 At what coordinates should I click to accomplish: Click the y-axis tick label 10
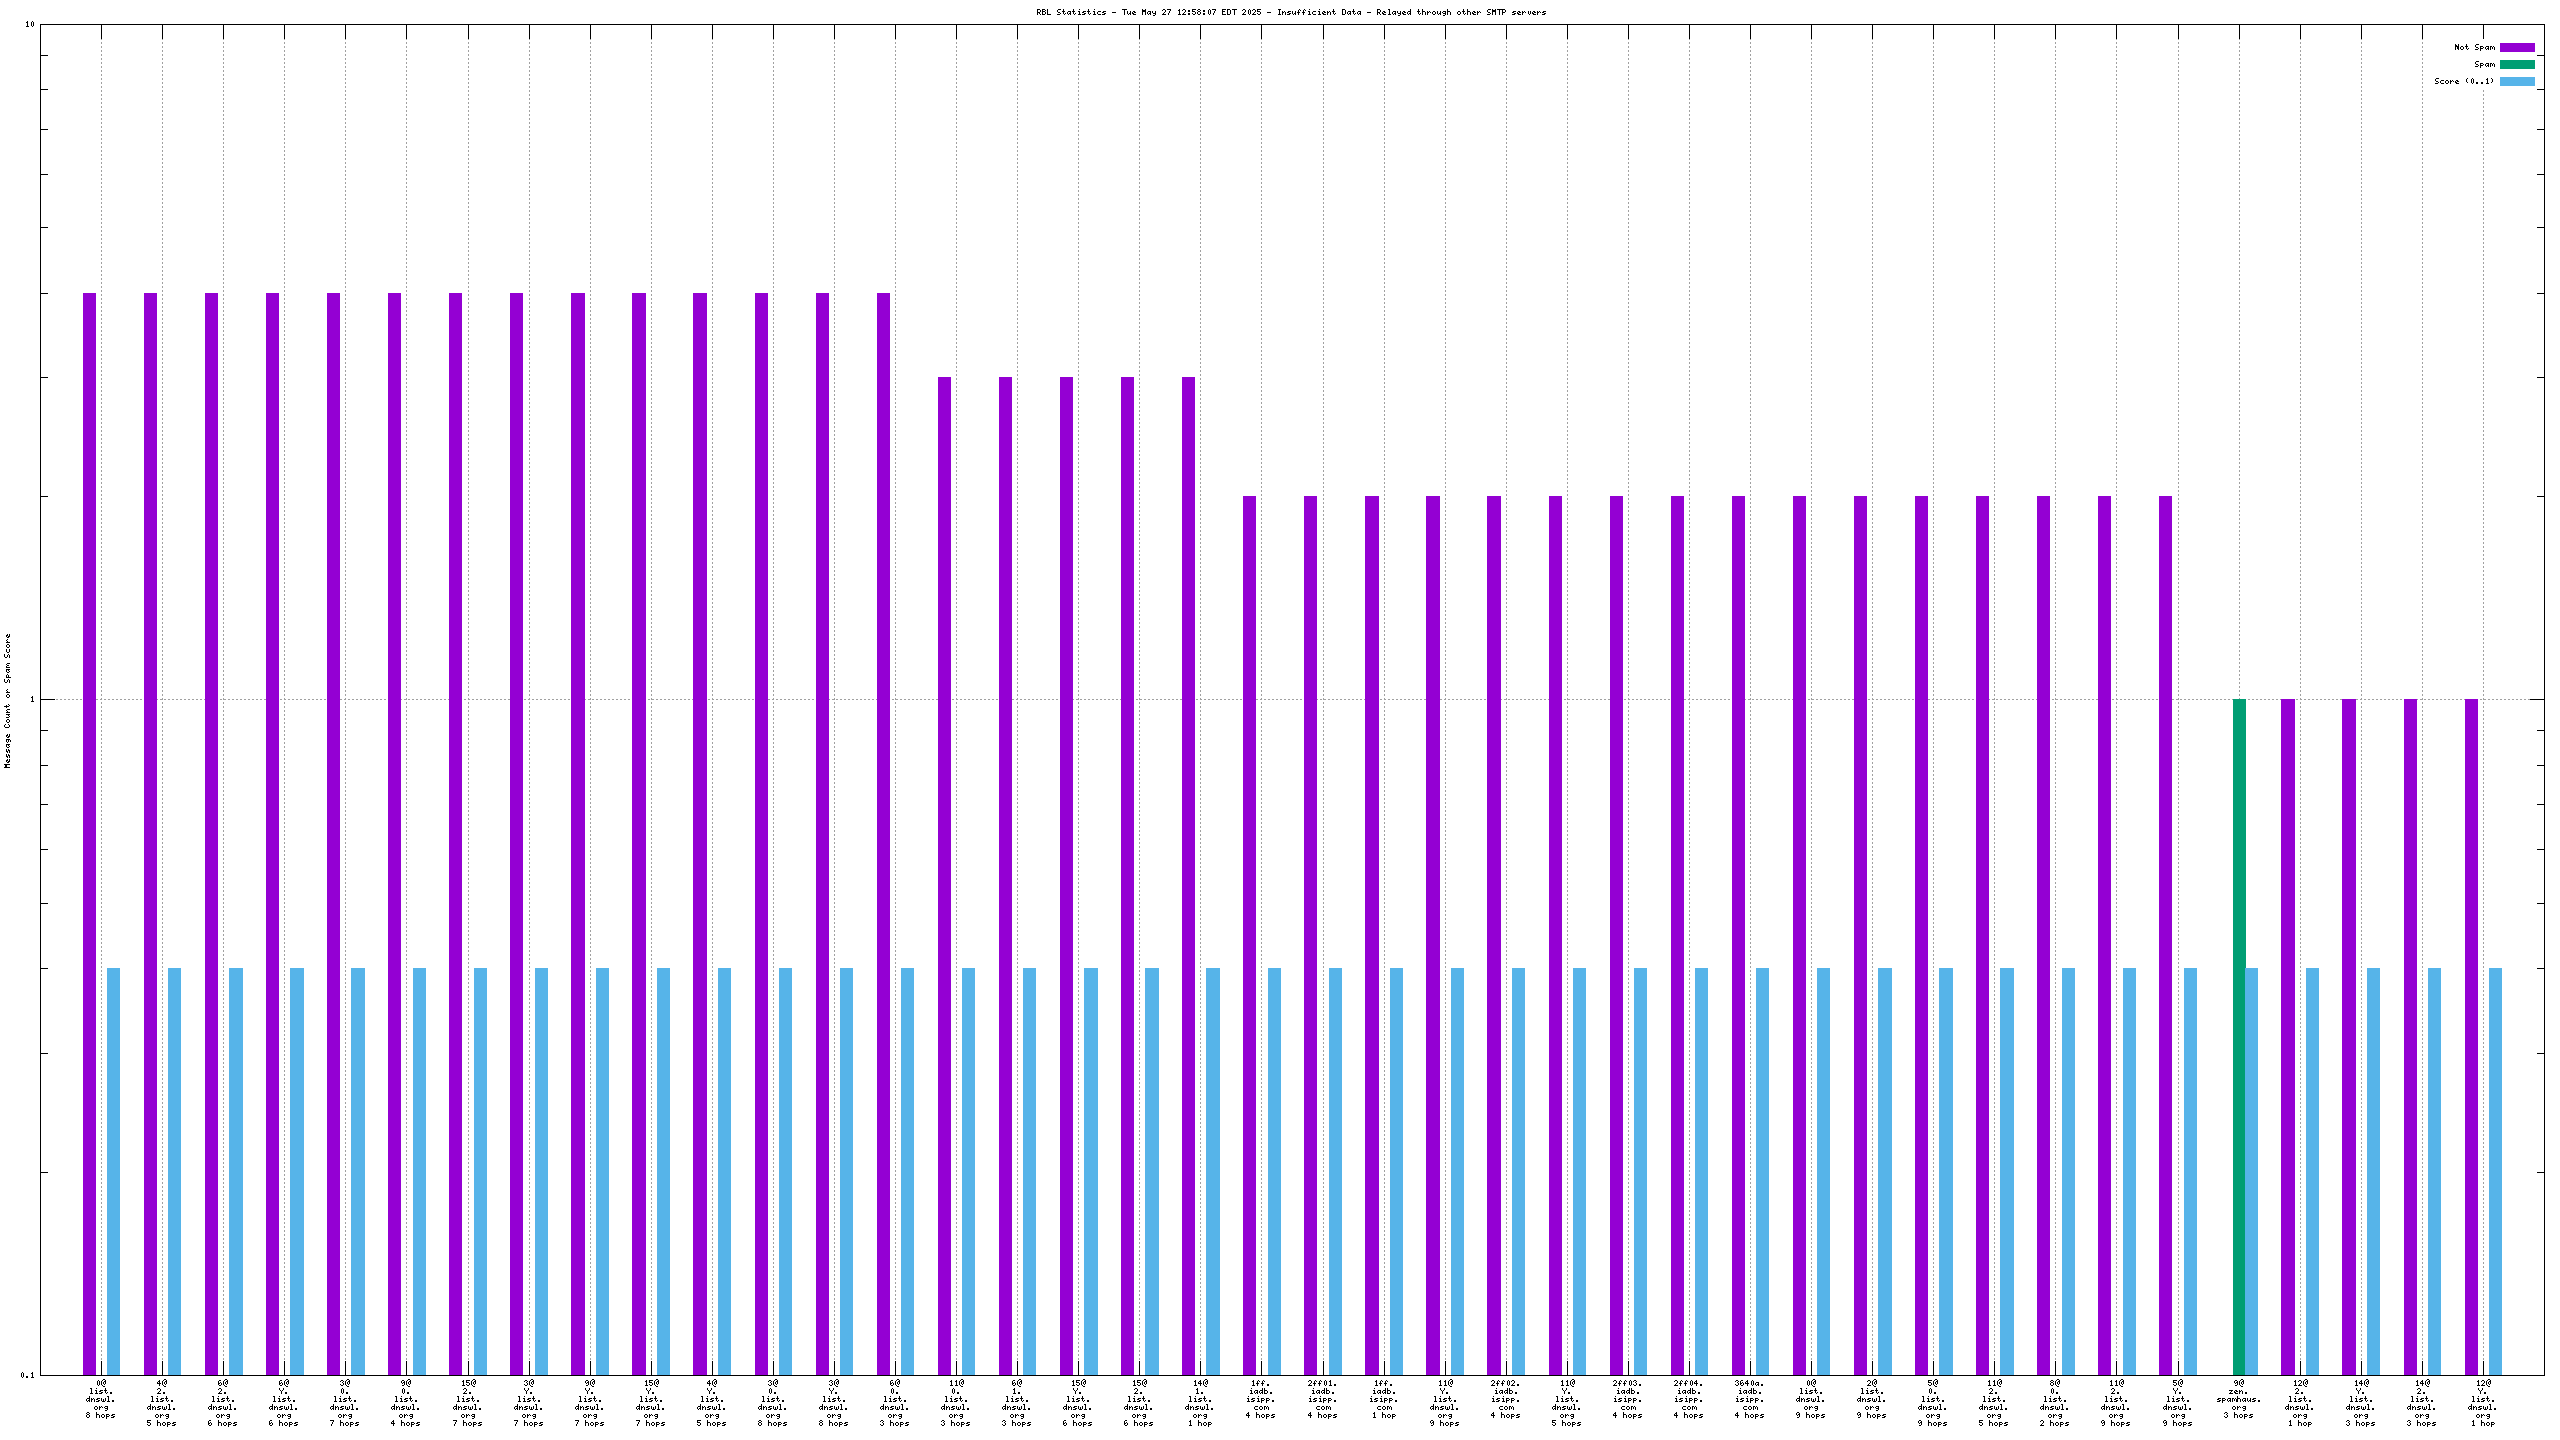[x=30, y=24]
